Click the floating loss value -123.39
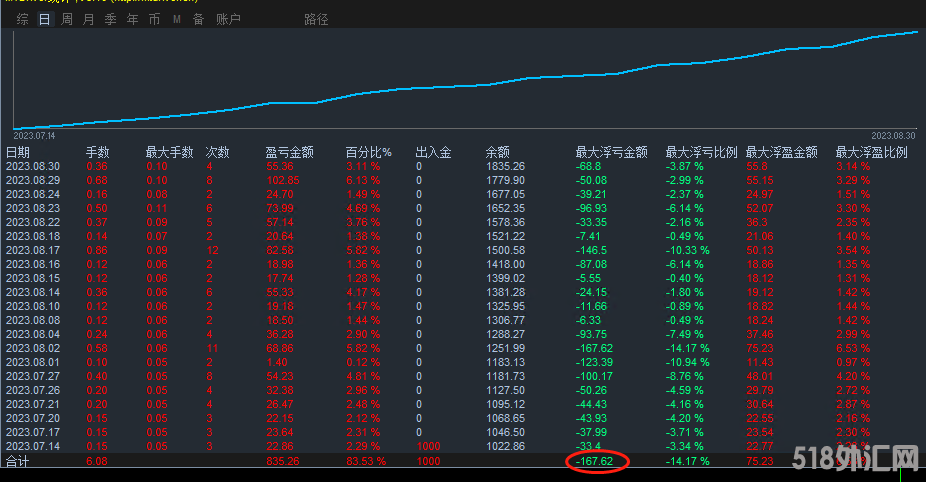The image size is (926, 482). [x=595, y=362]
